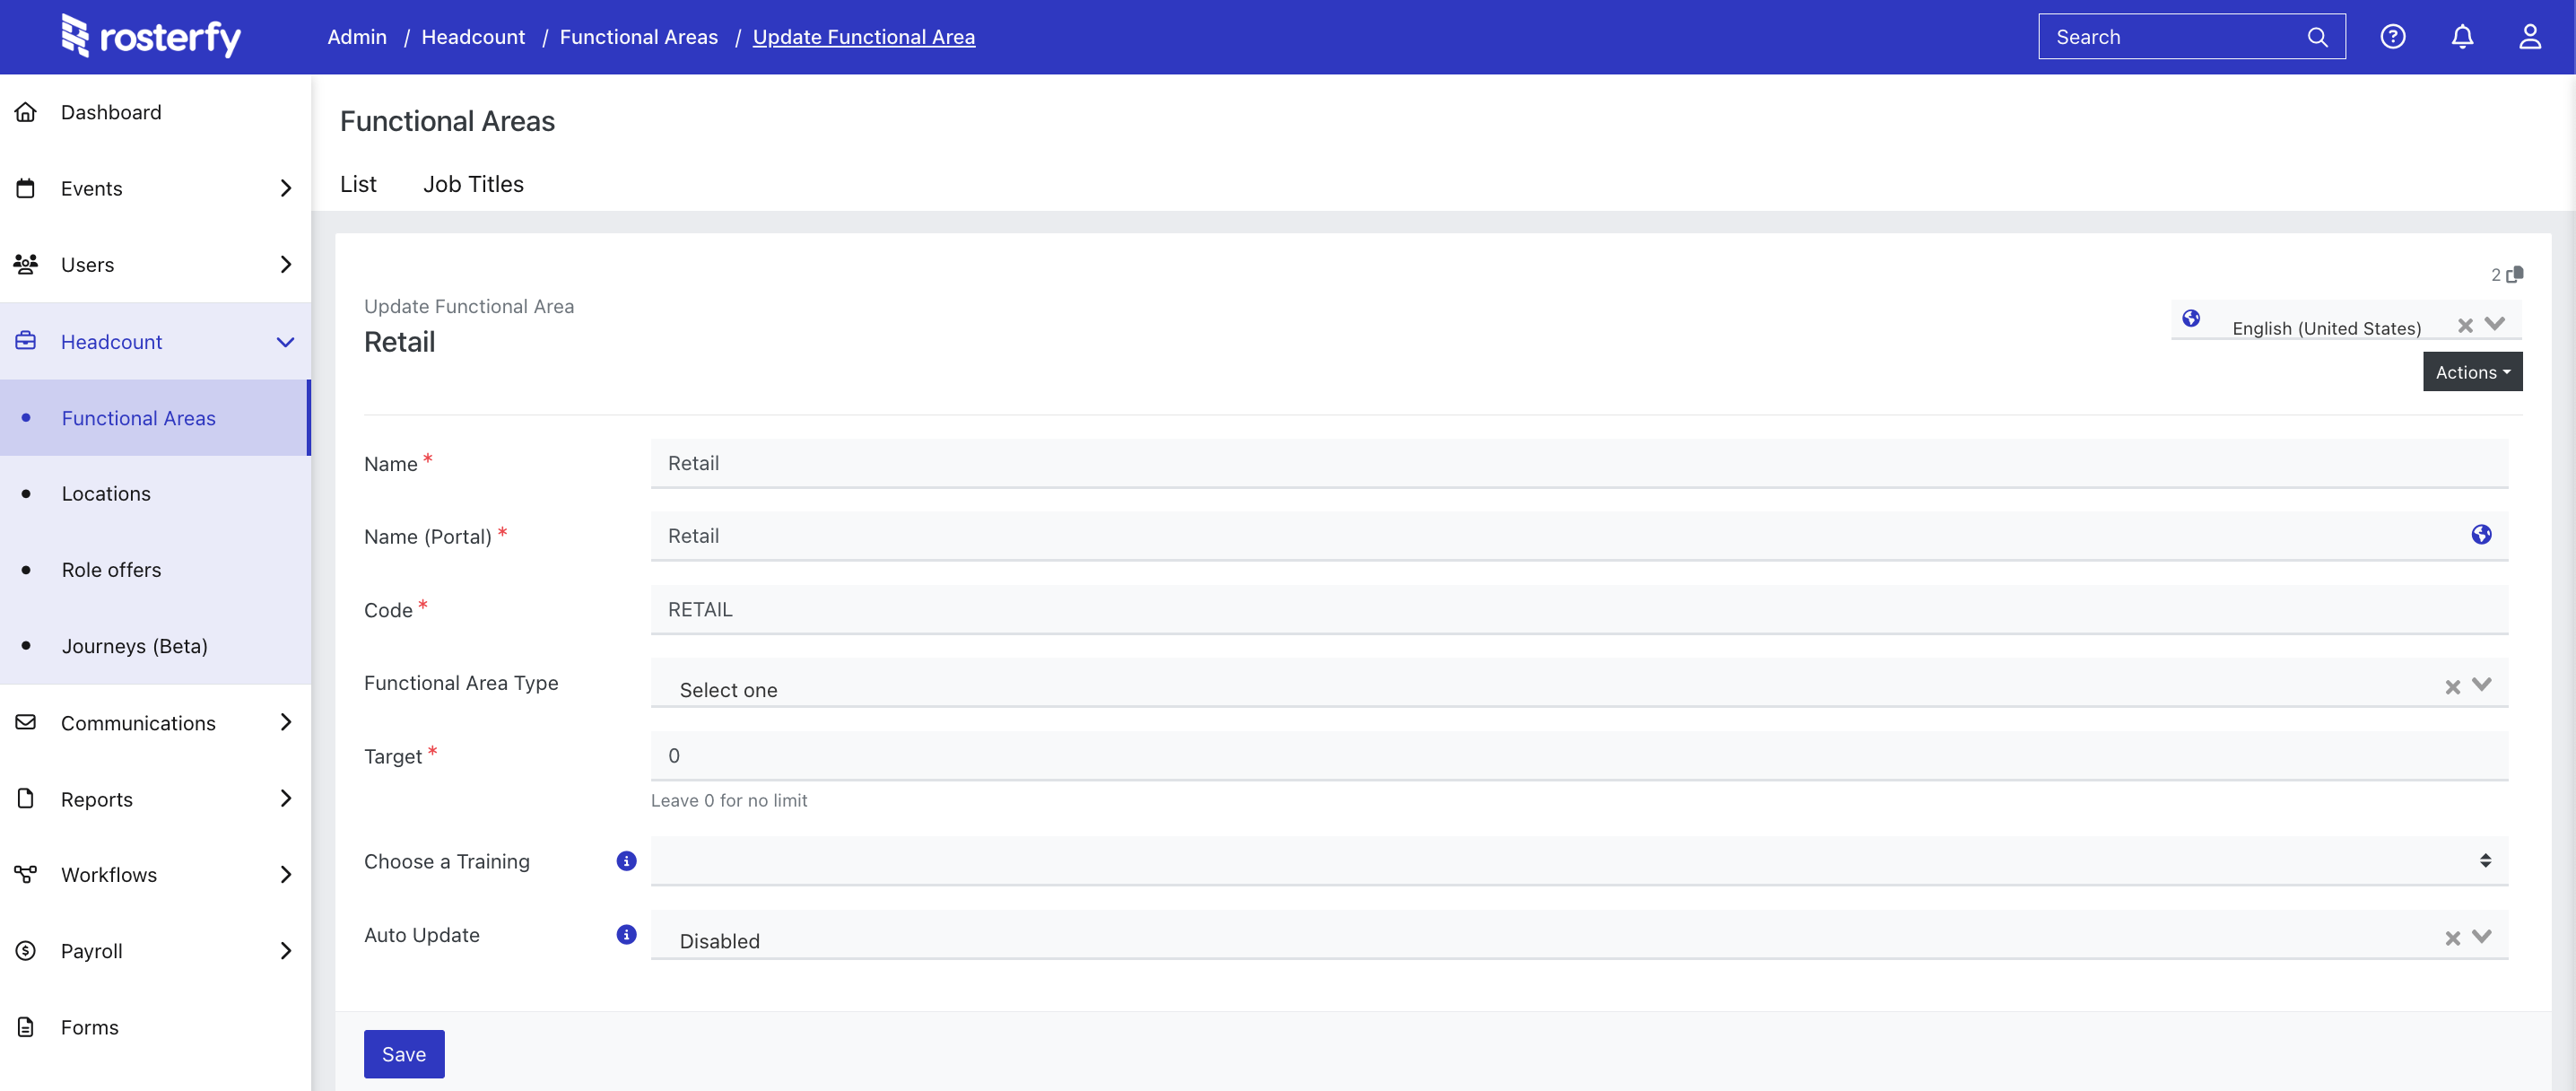
Task: Open the user profile icon
Action: click(x=2530, y=37)
